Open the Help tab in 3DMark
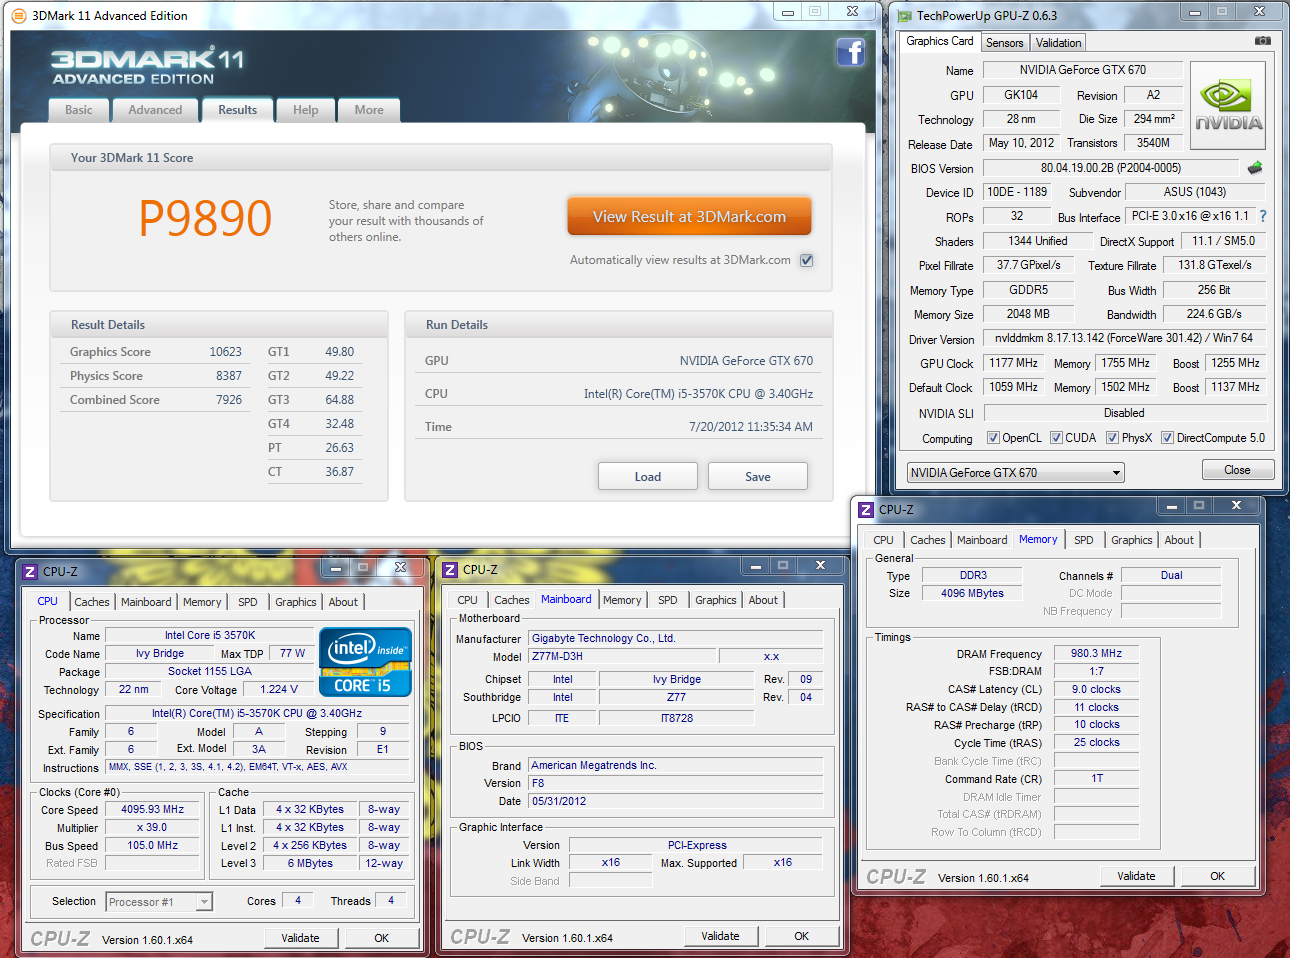1290x958 pixels. [x=306, y=110]
